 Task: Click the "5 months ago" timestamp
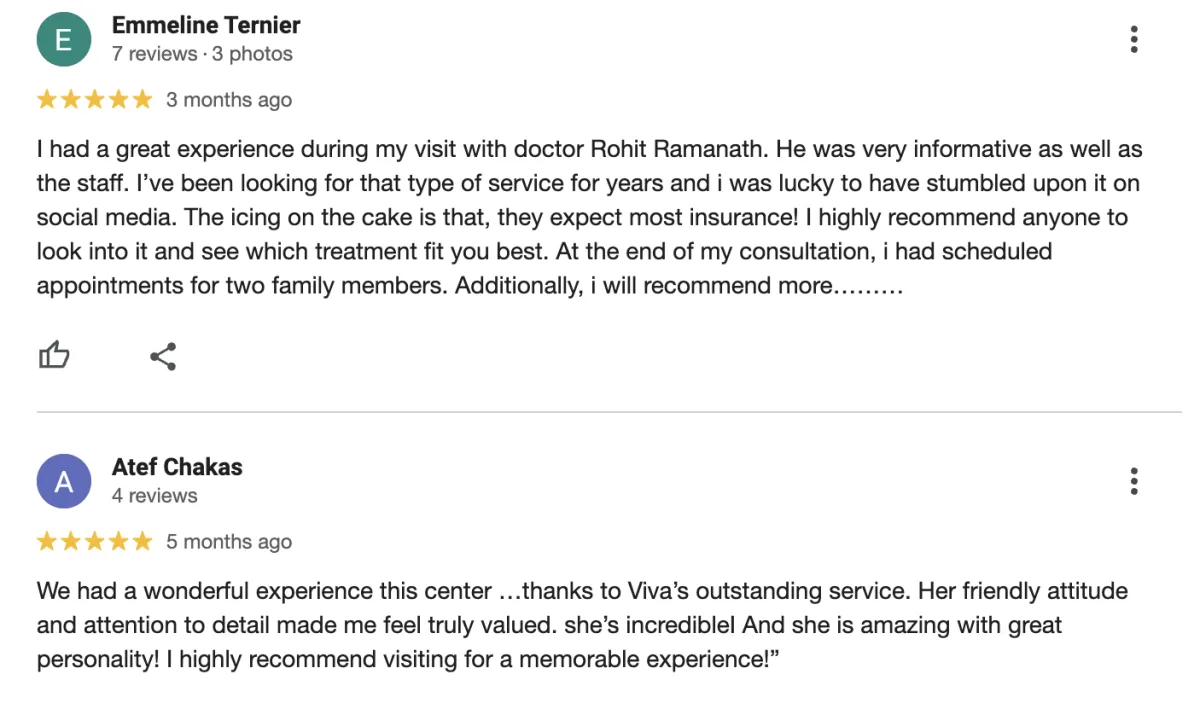click(229, 542)
